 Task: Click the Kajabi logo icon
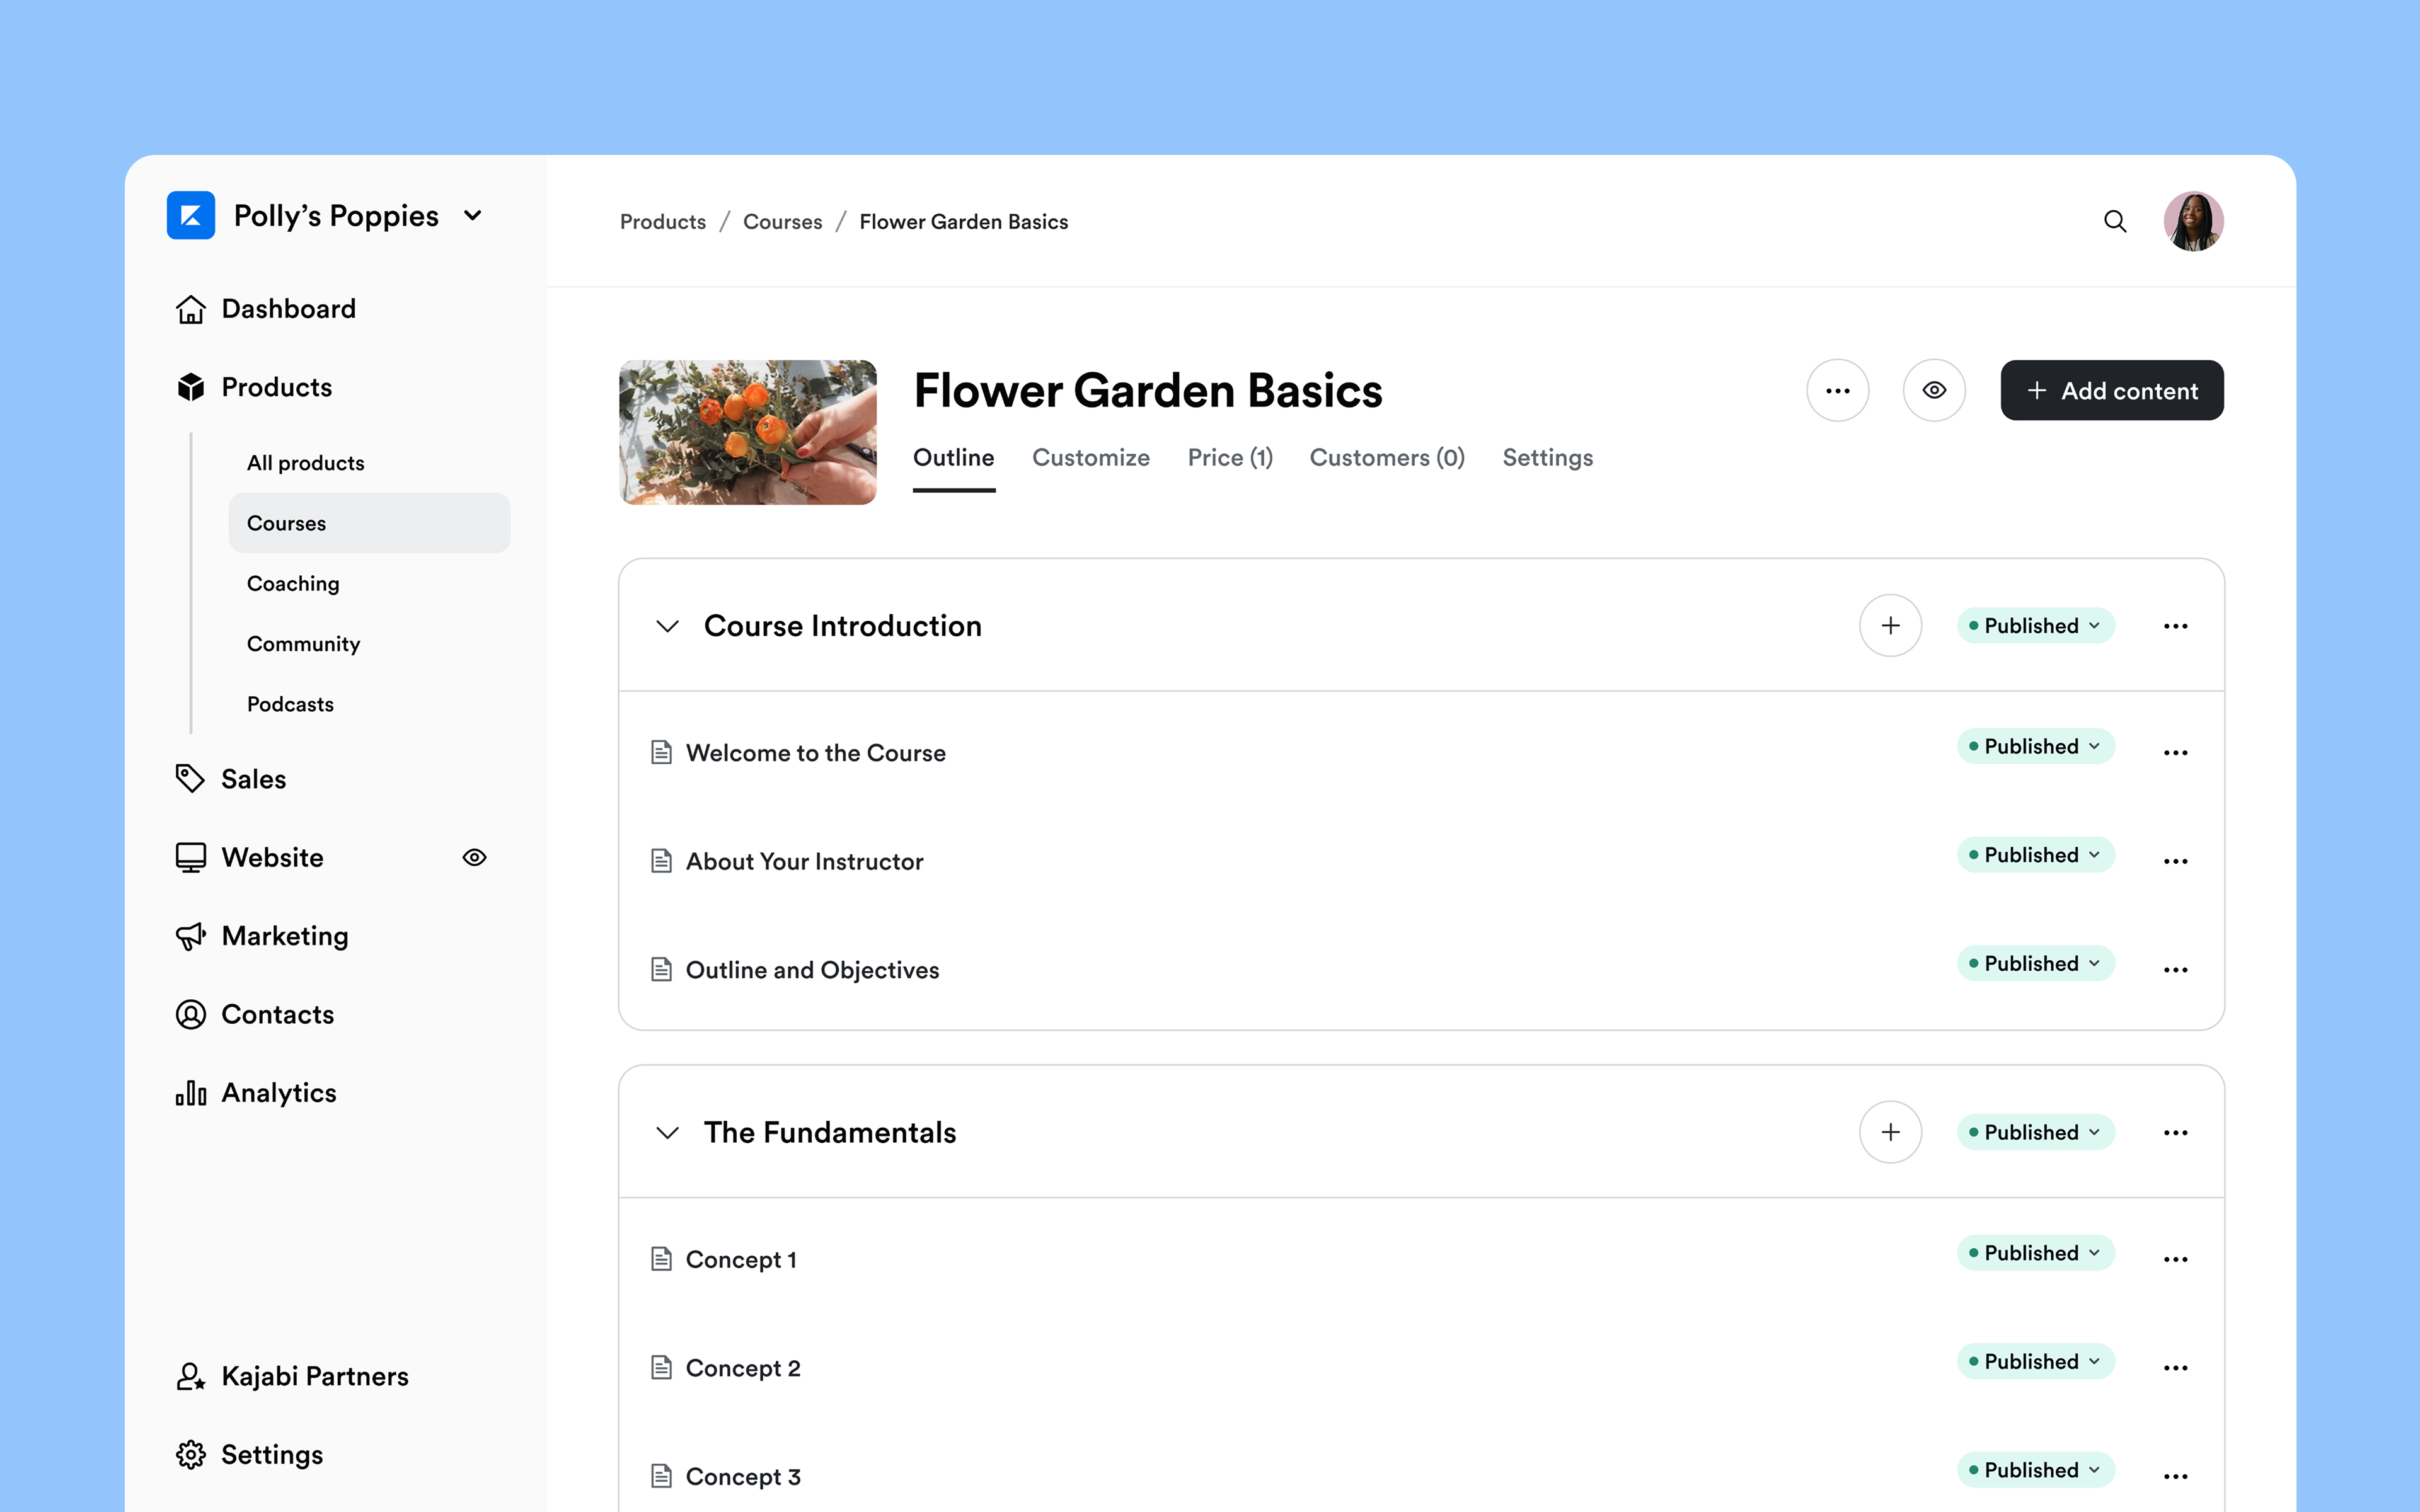click(x=191, y=215)
